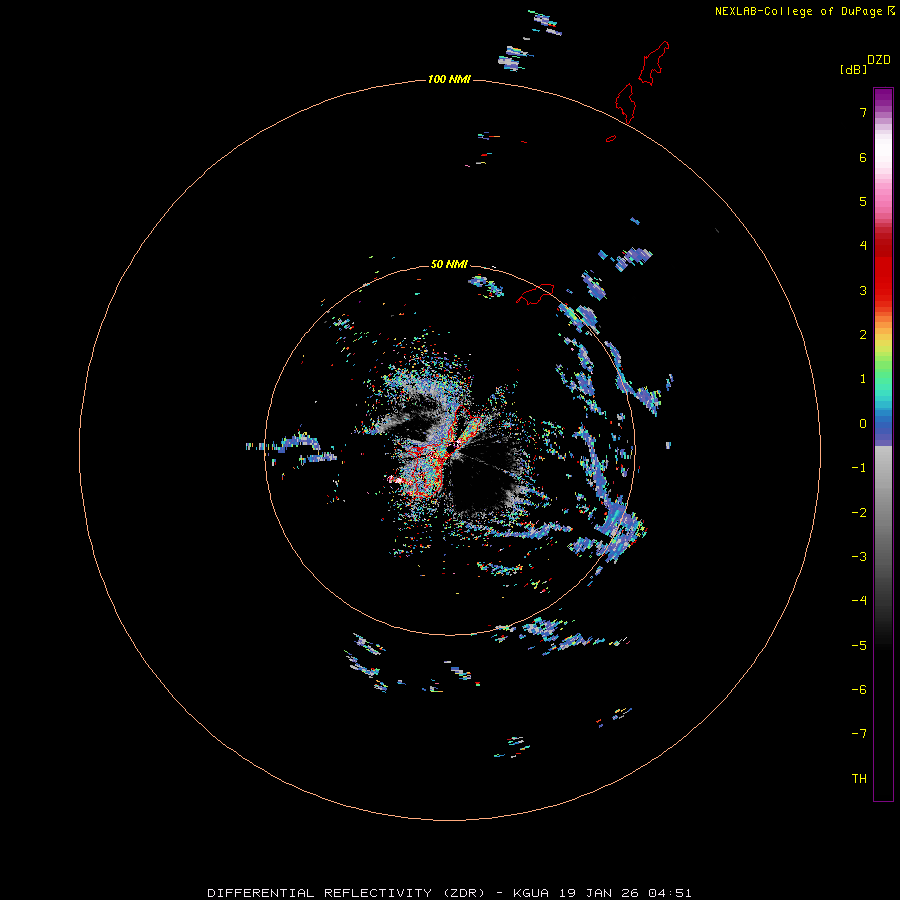Click the 2 tick label on color scale

point(863,335)
